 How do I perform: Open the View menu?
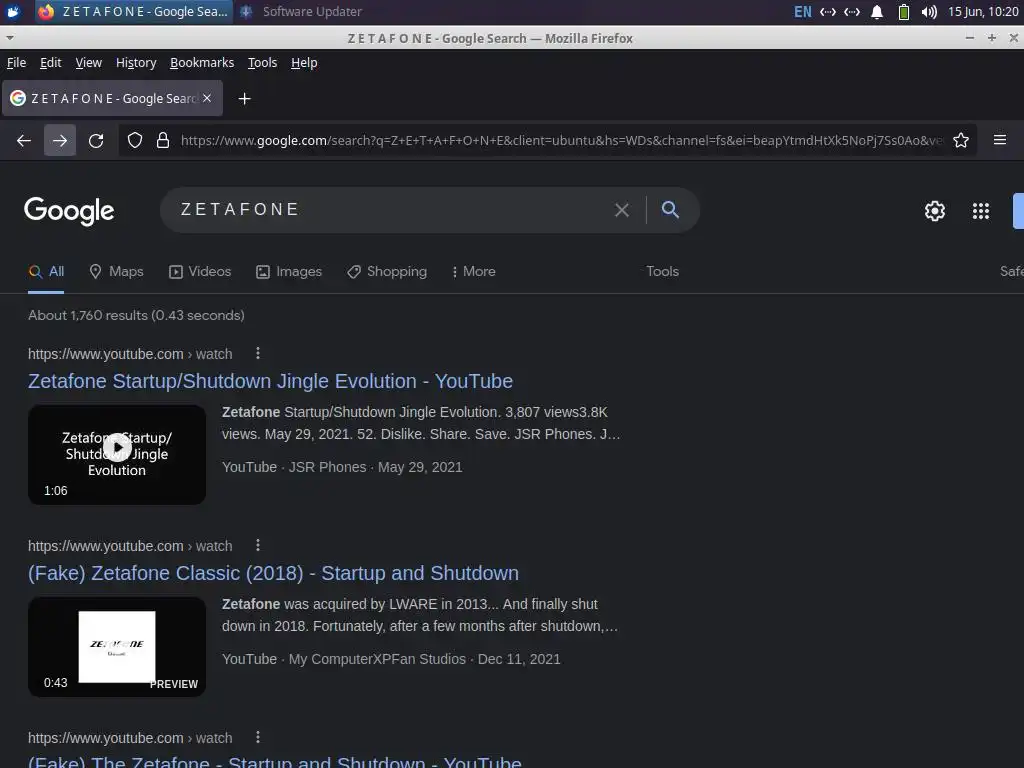pos(88,63)
